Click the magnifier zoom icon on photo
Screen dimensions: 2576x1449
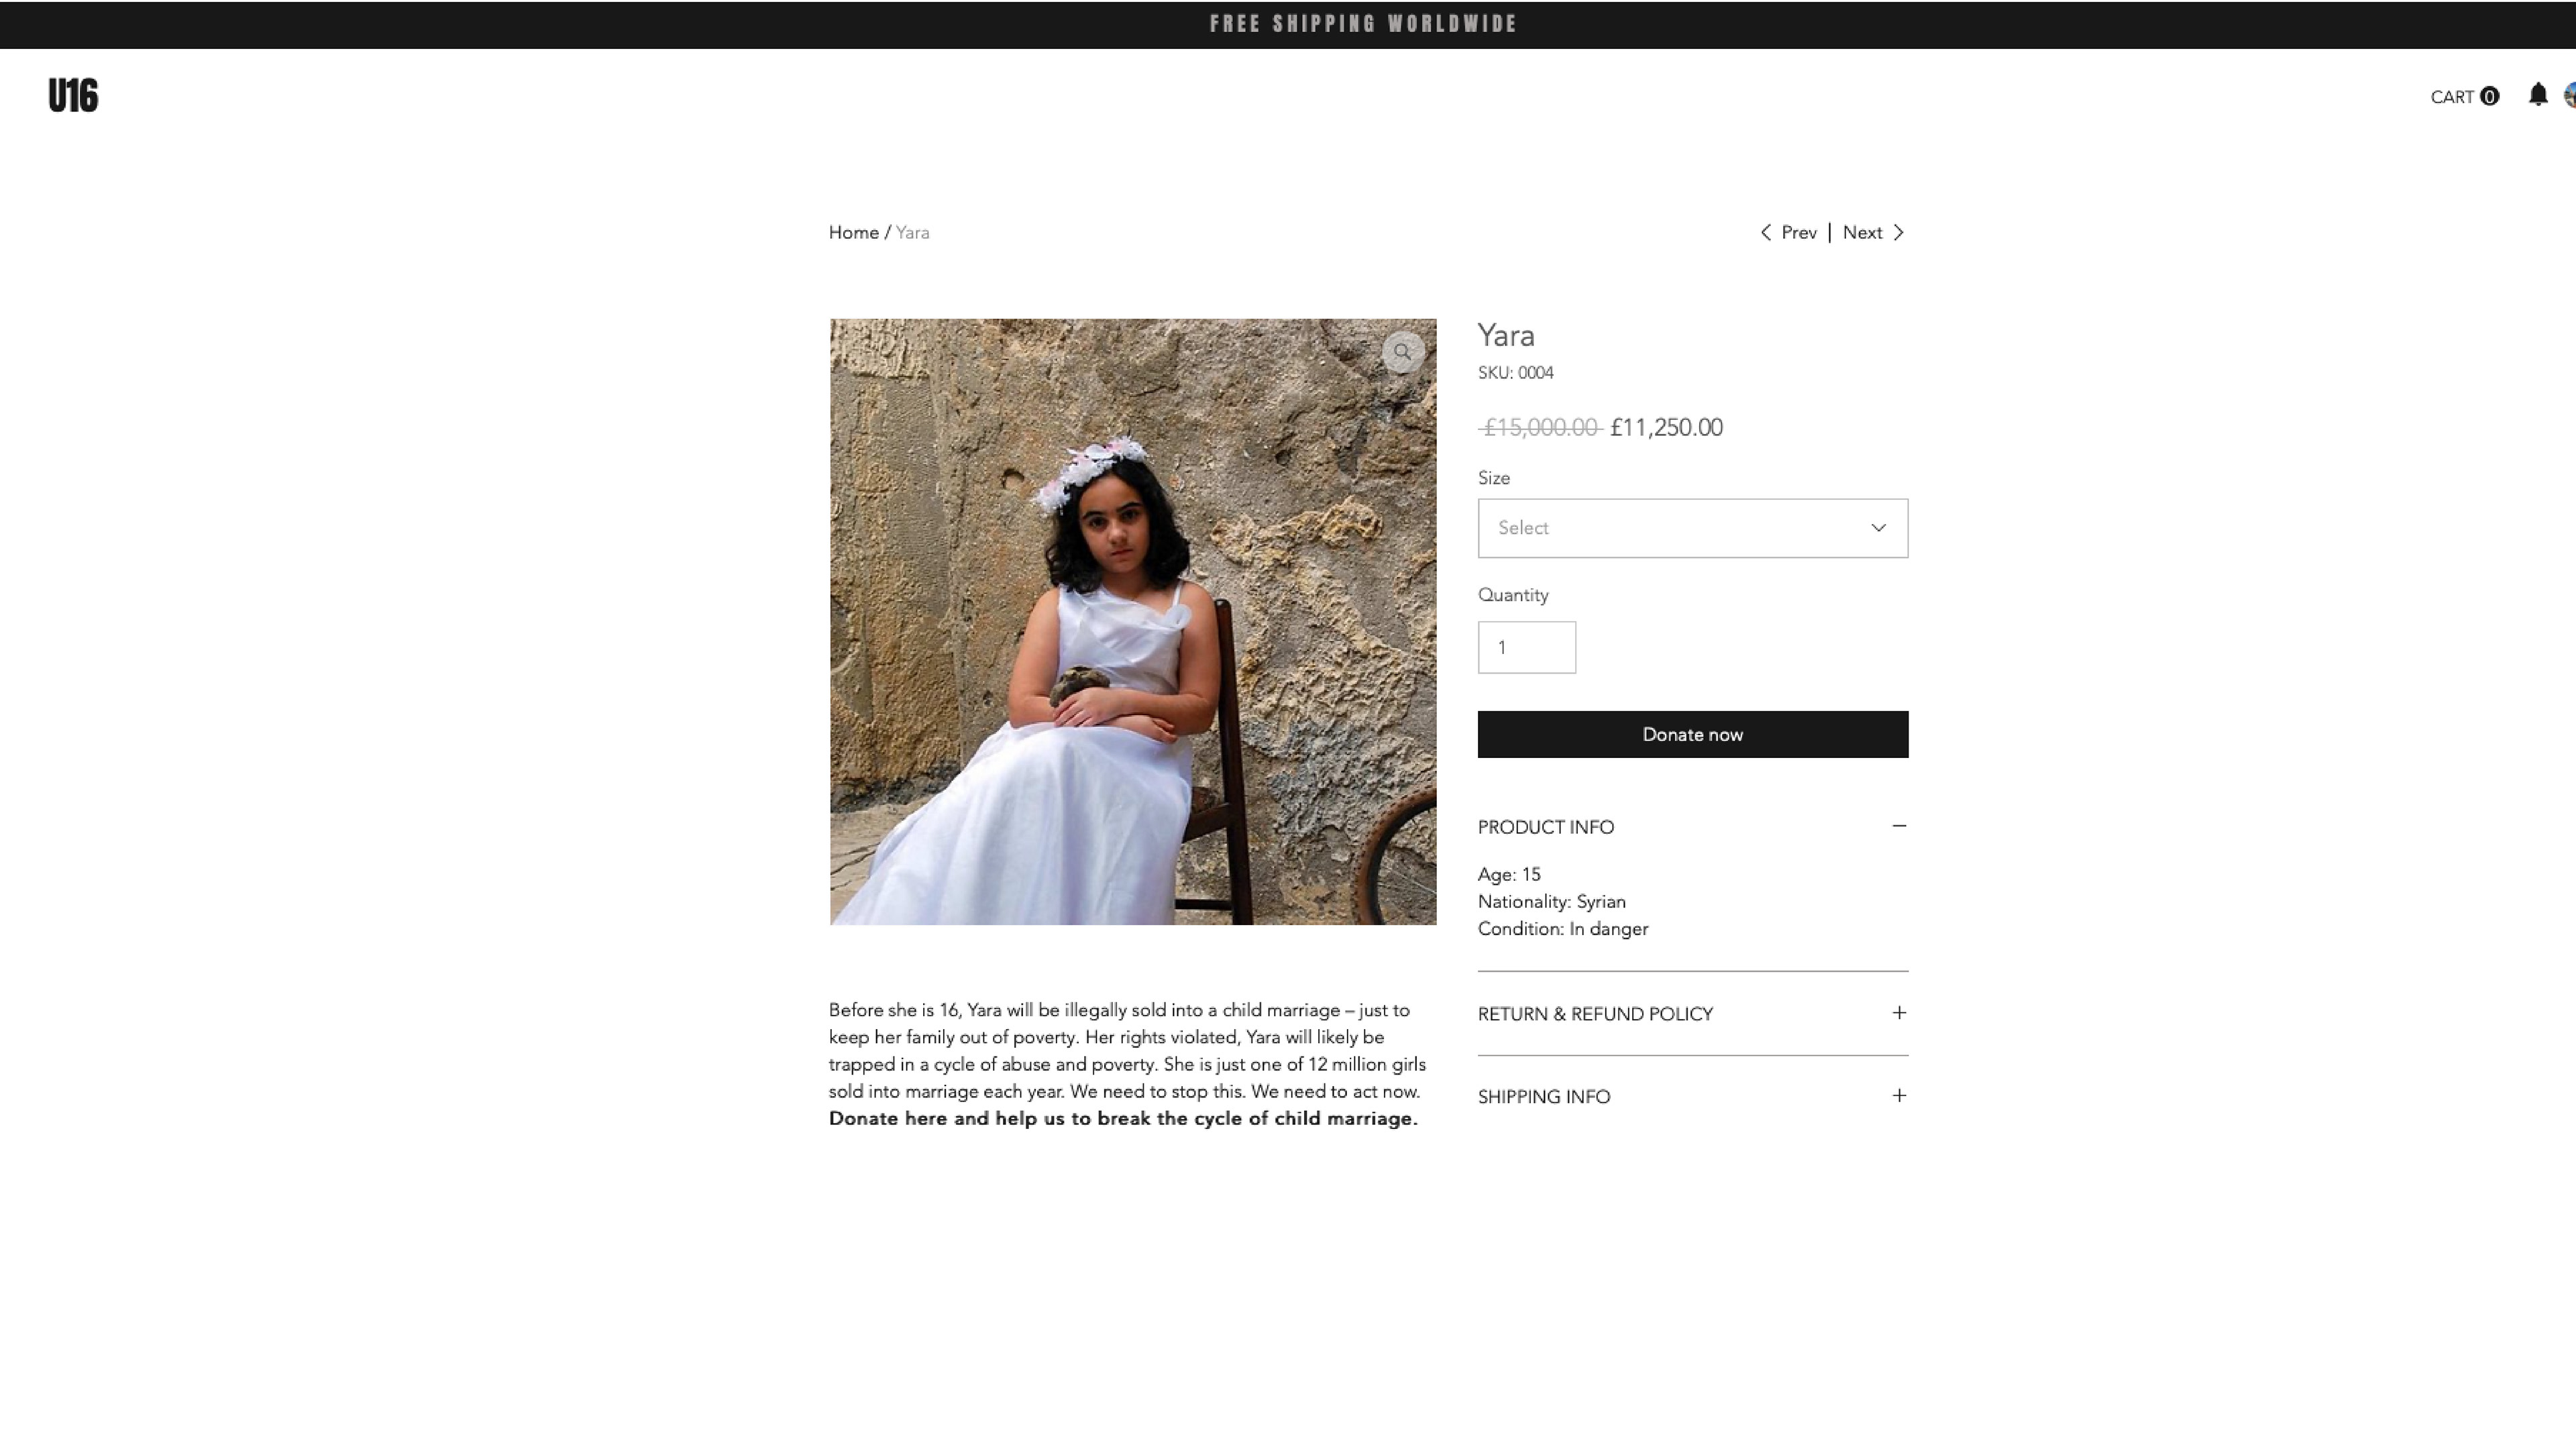[x=1402, y=352]
